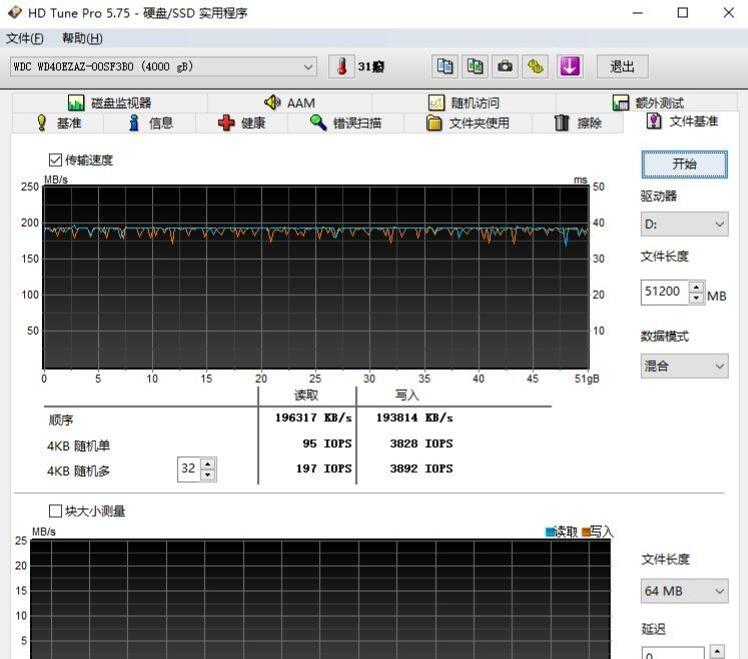Viewport: 748px width, 659px height.
Task: Increase the 延迟 value spinner
Action: point(717,651)
